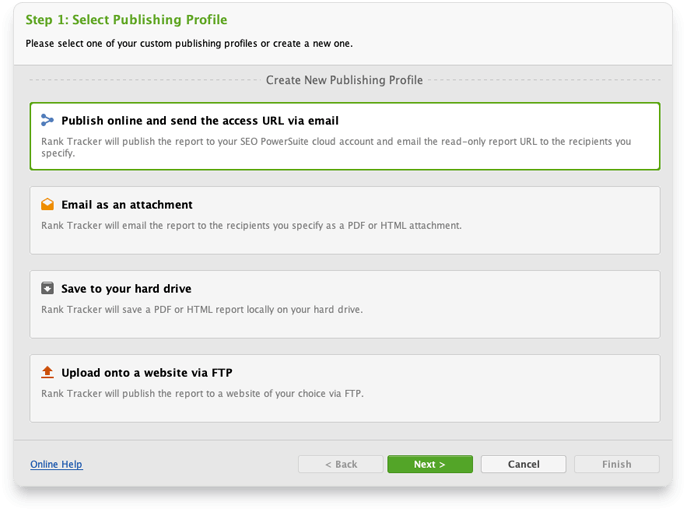This screenshot has height=511, width=686.
Task: Pick the "Save to your hard drive" option title
Action: click(126, 288)
